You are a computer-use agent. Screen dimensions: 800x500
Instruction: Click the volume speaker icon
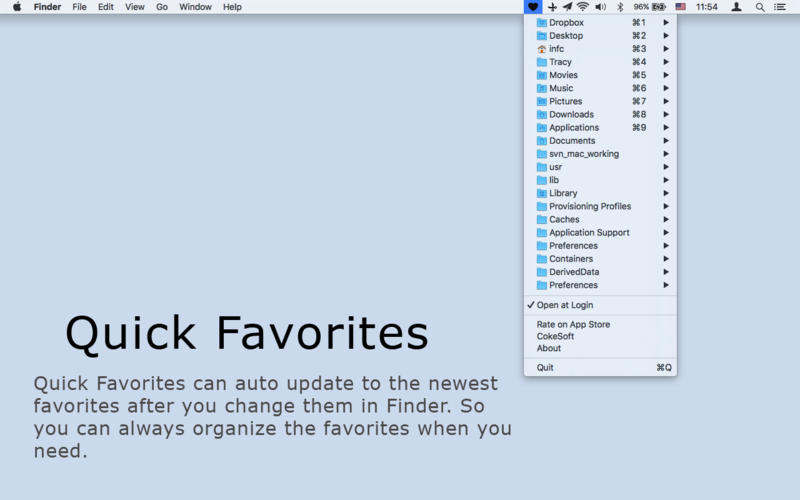[x=600, y=7]
